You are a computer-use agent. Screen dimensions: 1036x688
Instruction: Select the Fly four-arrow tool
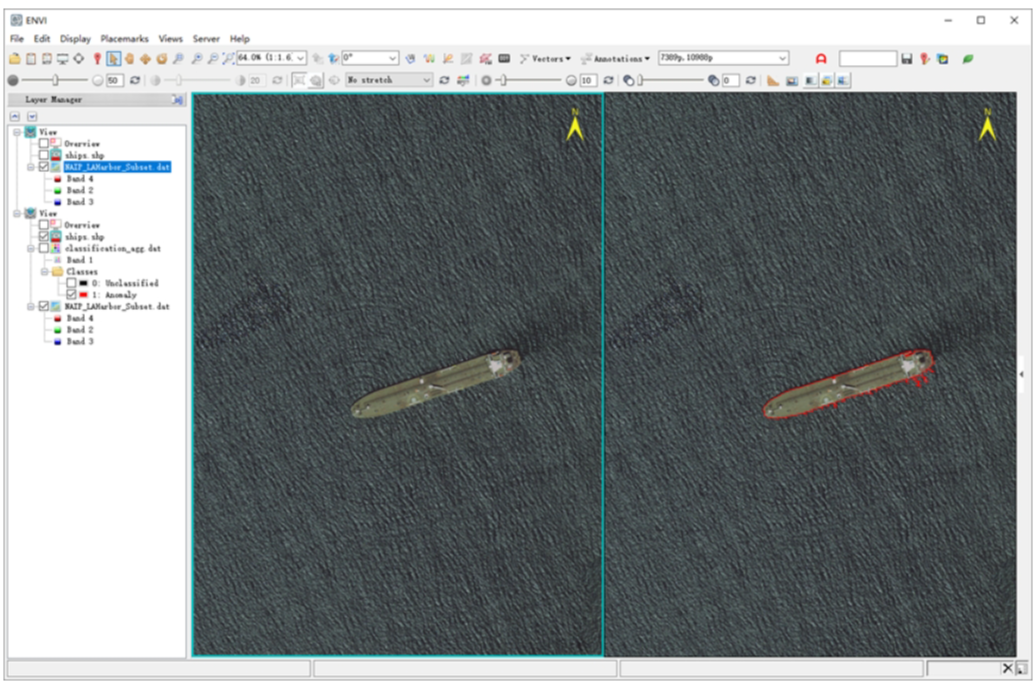[145, 59]
